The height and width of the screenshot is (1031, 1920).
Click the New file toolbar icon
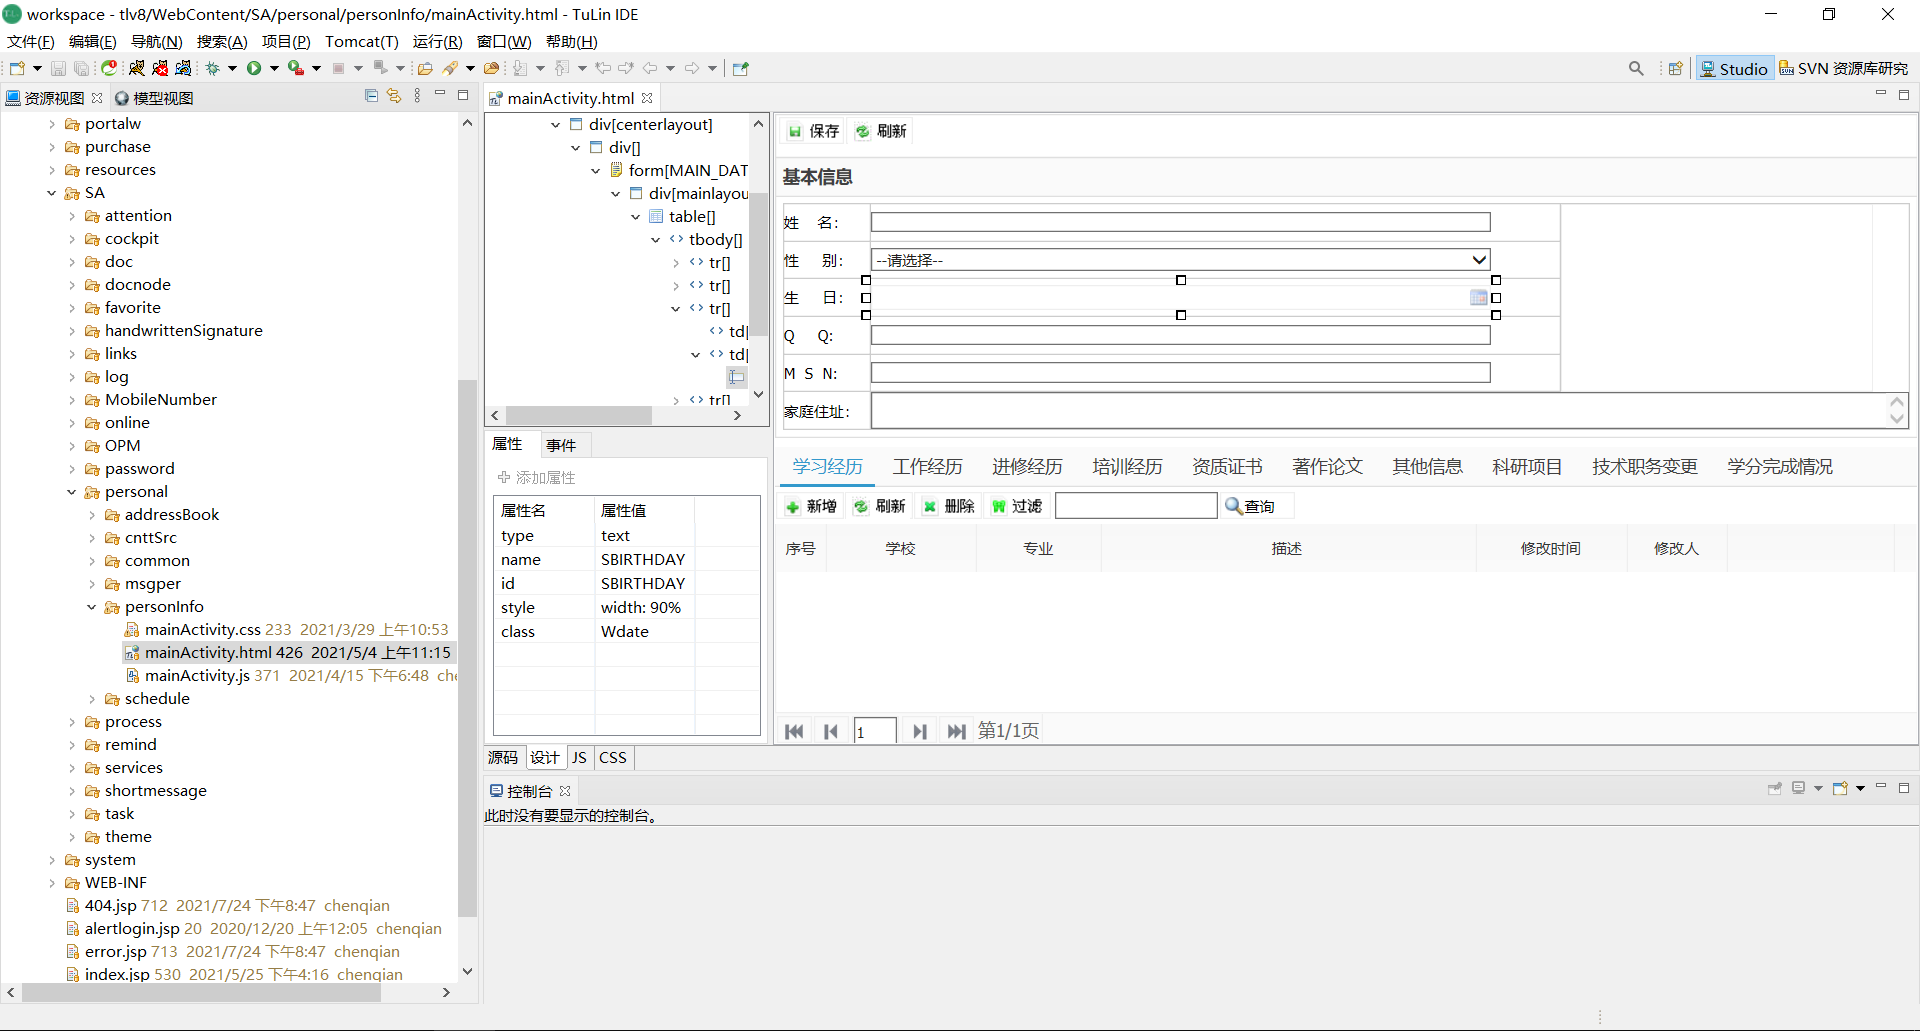(16, 68)
